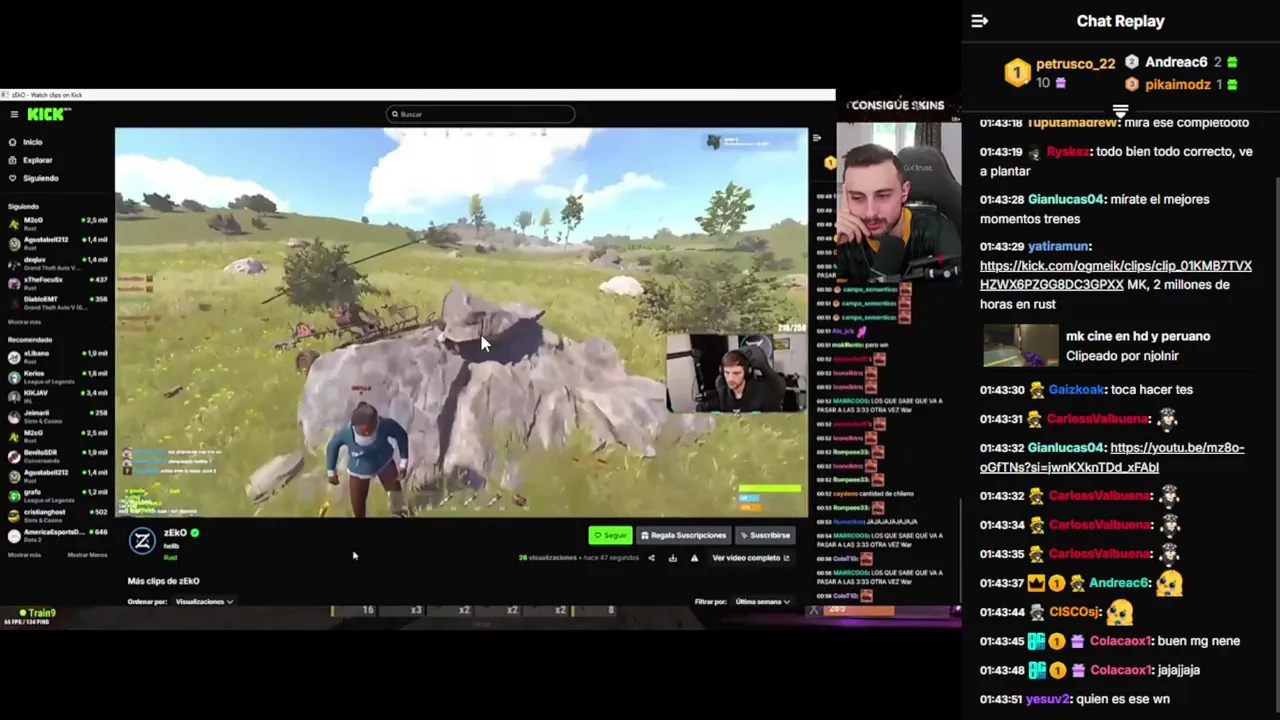Click the Suscribirse button
Image resolution: width=1280 pixels, height=720 pixels.
pos(766,535)
